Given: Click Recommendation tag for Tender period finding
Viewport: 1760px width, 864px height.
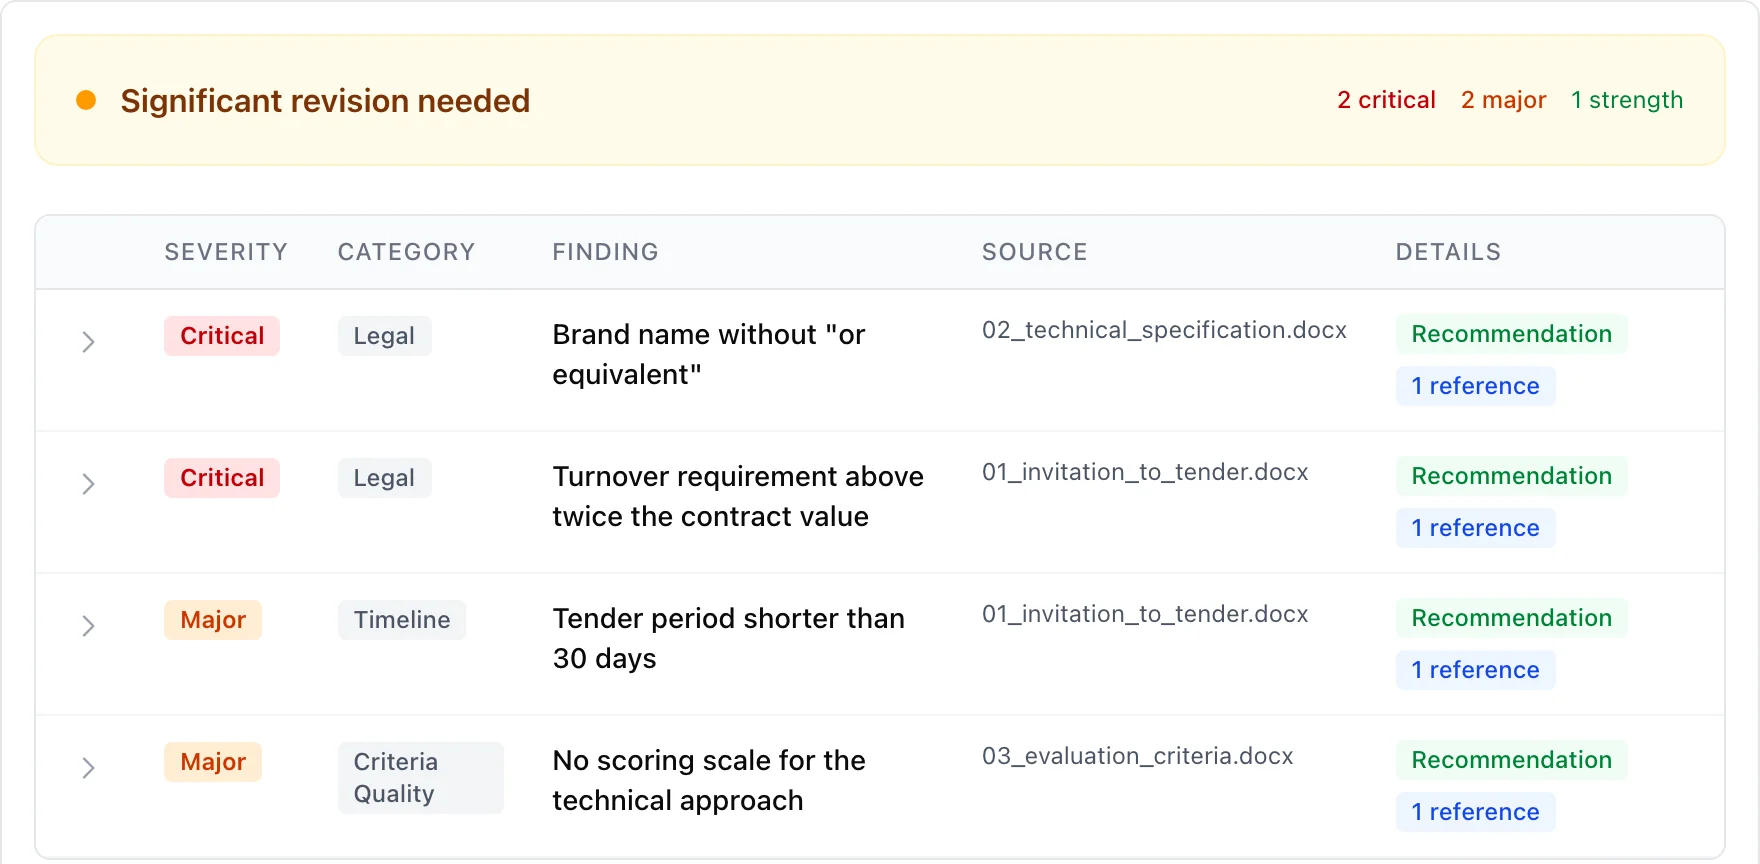Looking at the screenshot, I should click(1511, 618).
